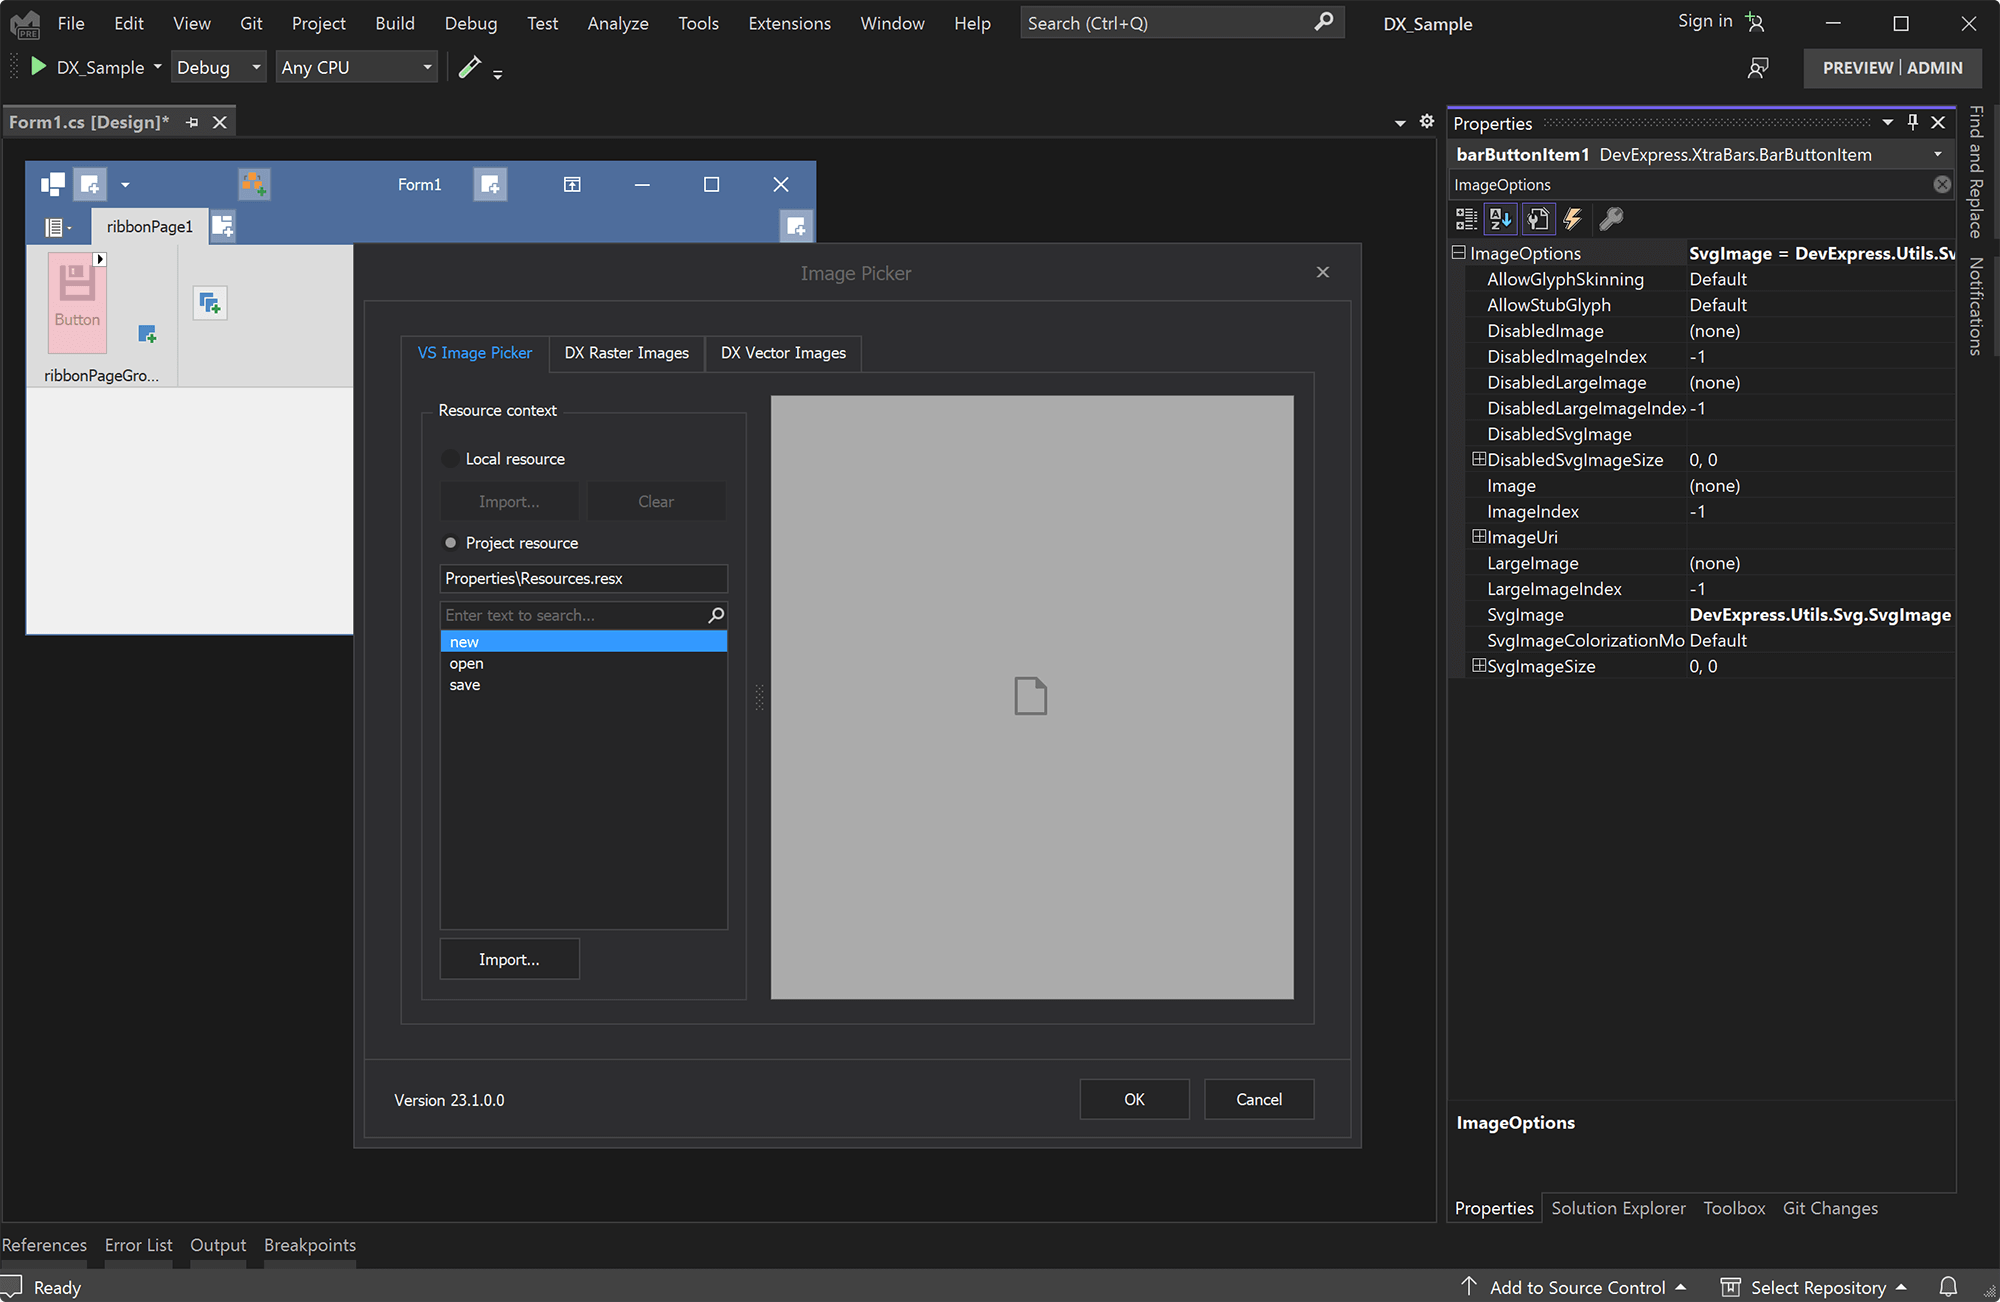Open the Extensions menu
This screenshot has height=1302, width=2000.
point(789,23)
